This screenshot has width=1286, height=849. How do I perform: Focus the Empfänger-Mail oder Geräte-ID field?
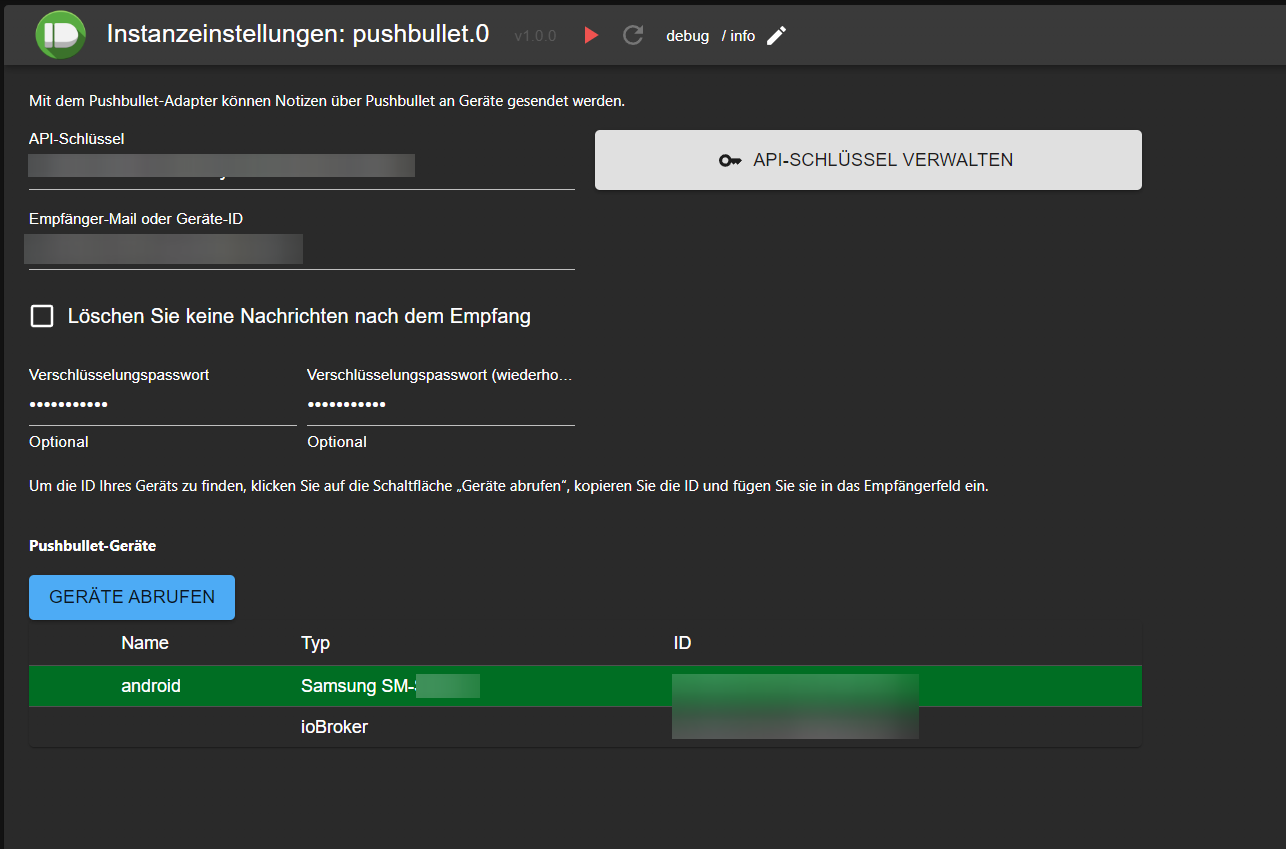[302, 248]
